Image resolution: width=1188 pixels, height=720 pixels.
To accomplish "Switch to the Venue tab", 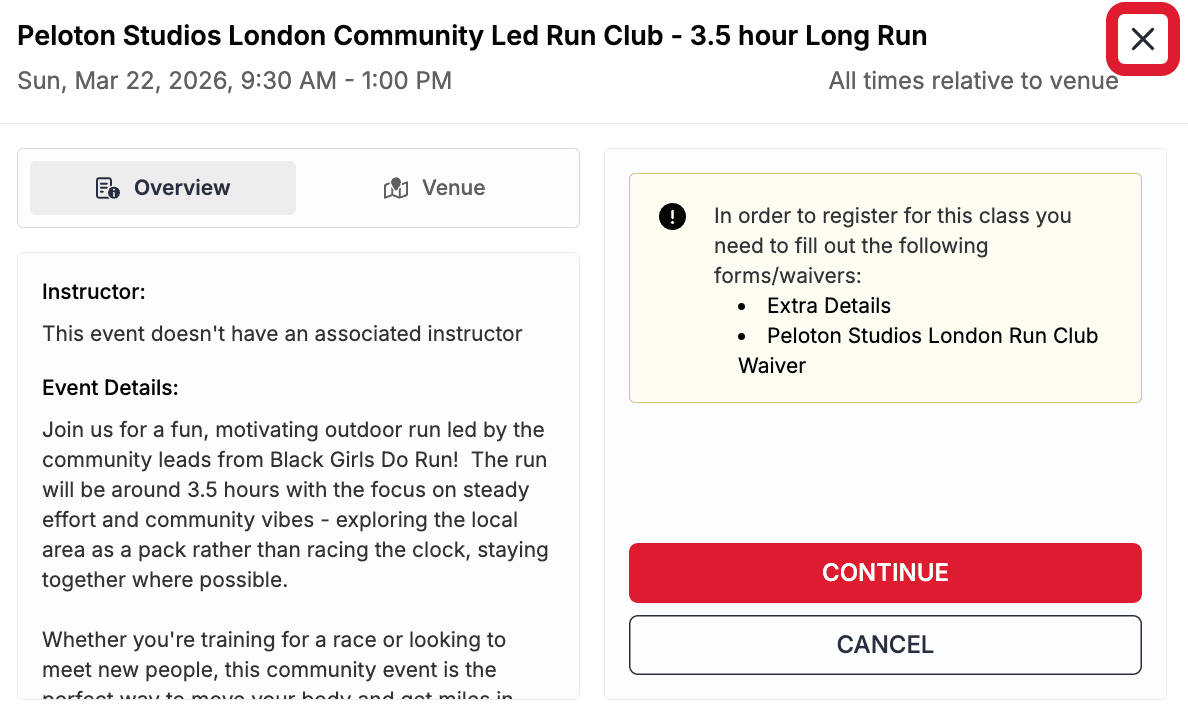I will click(434, 187).
